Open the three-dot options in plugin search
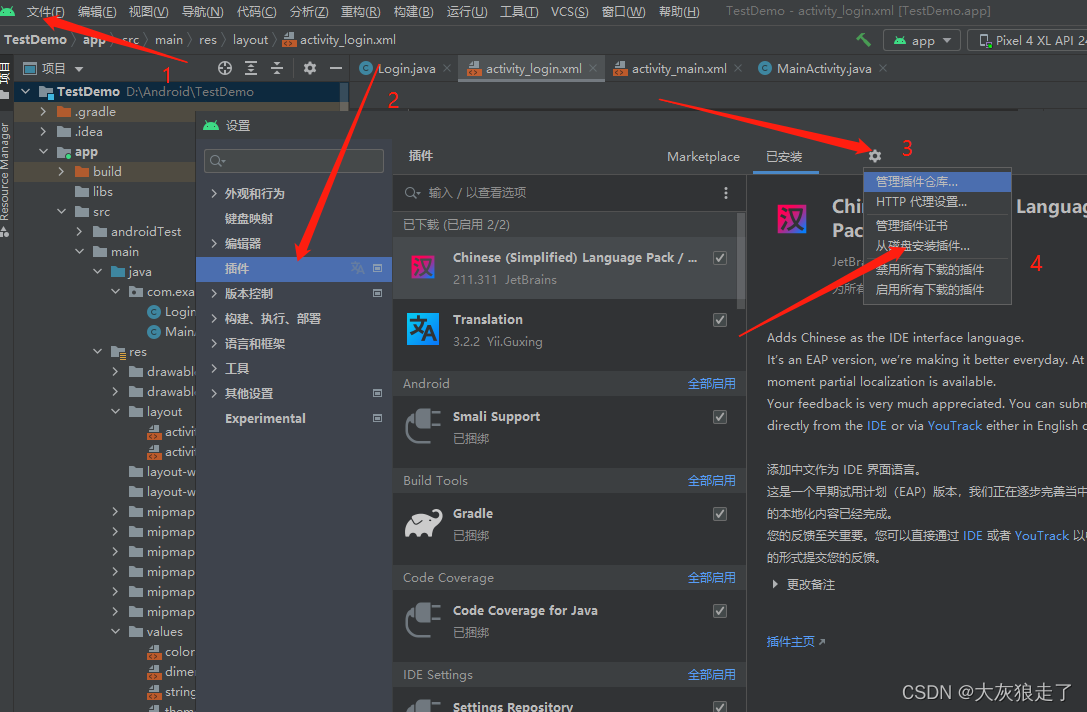The image size is (1087, 712). tap(726, 193)
